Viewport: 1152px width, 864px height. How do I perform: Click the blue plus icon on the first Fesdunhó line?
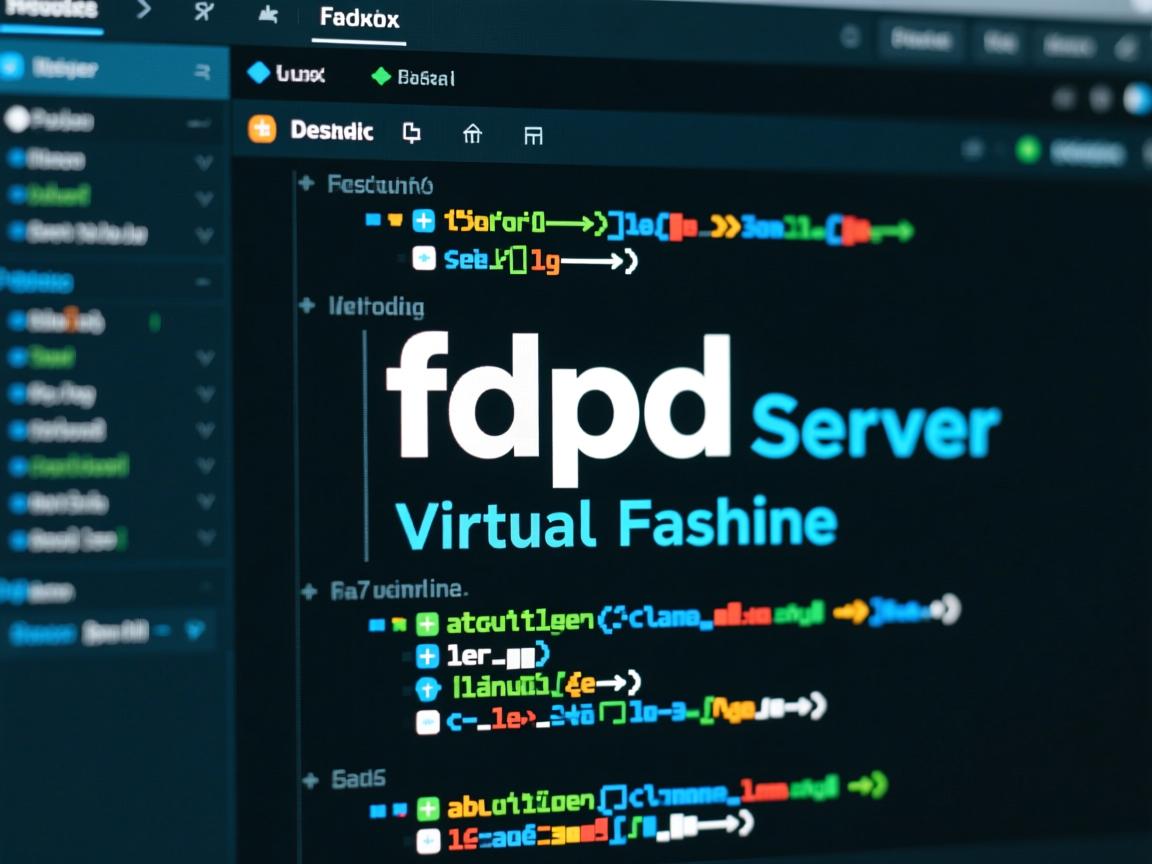click(424, 221)
